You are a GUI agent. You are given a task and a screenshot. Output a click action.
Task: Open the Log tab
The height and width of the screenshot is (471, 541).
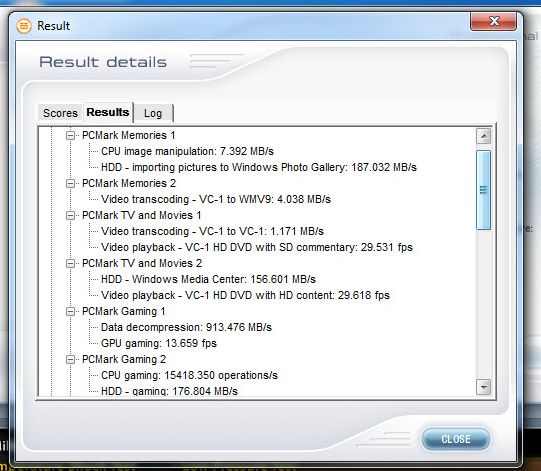pyautogui.click(x=153, y=113)
